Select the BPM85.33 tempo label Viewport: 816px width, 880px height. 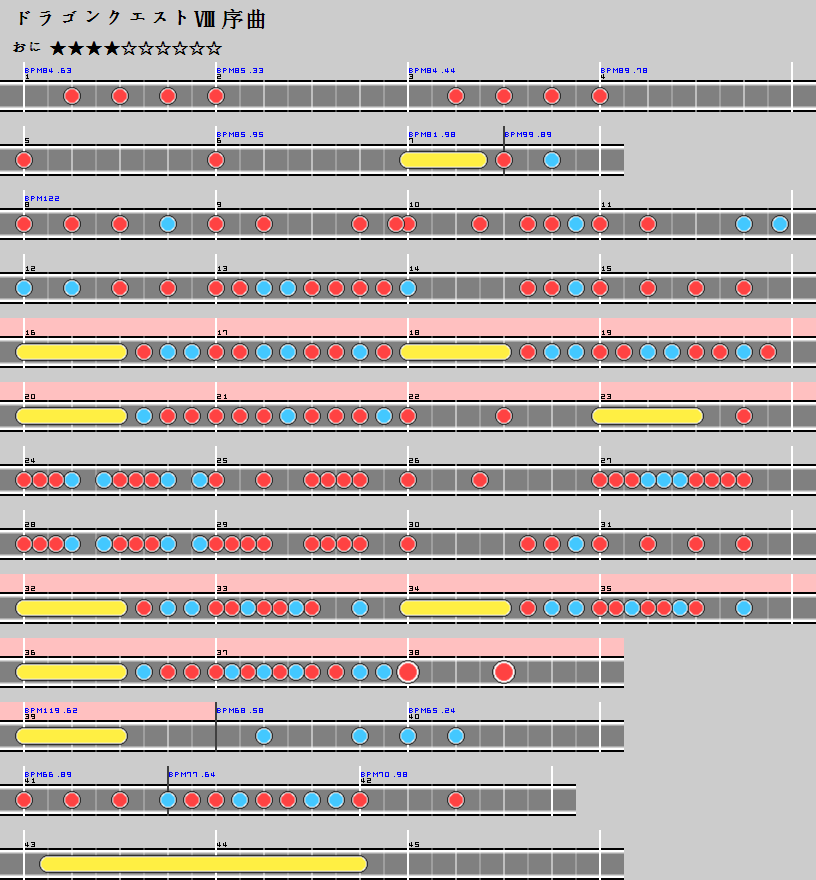pos(240,70)
